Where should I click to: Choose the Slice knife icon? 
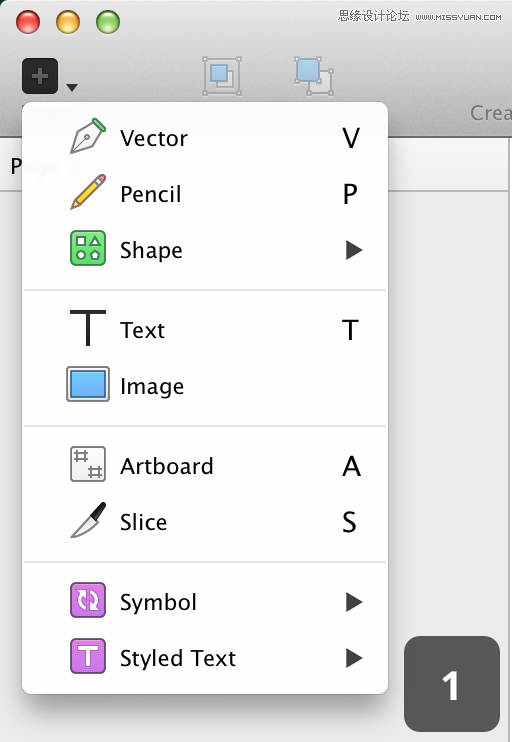click(88, 520)
